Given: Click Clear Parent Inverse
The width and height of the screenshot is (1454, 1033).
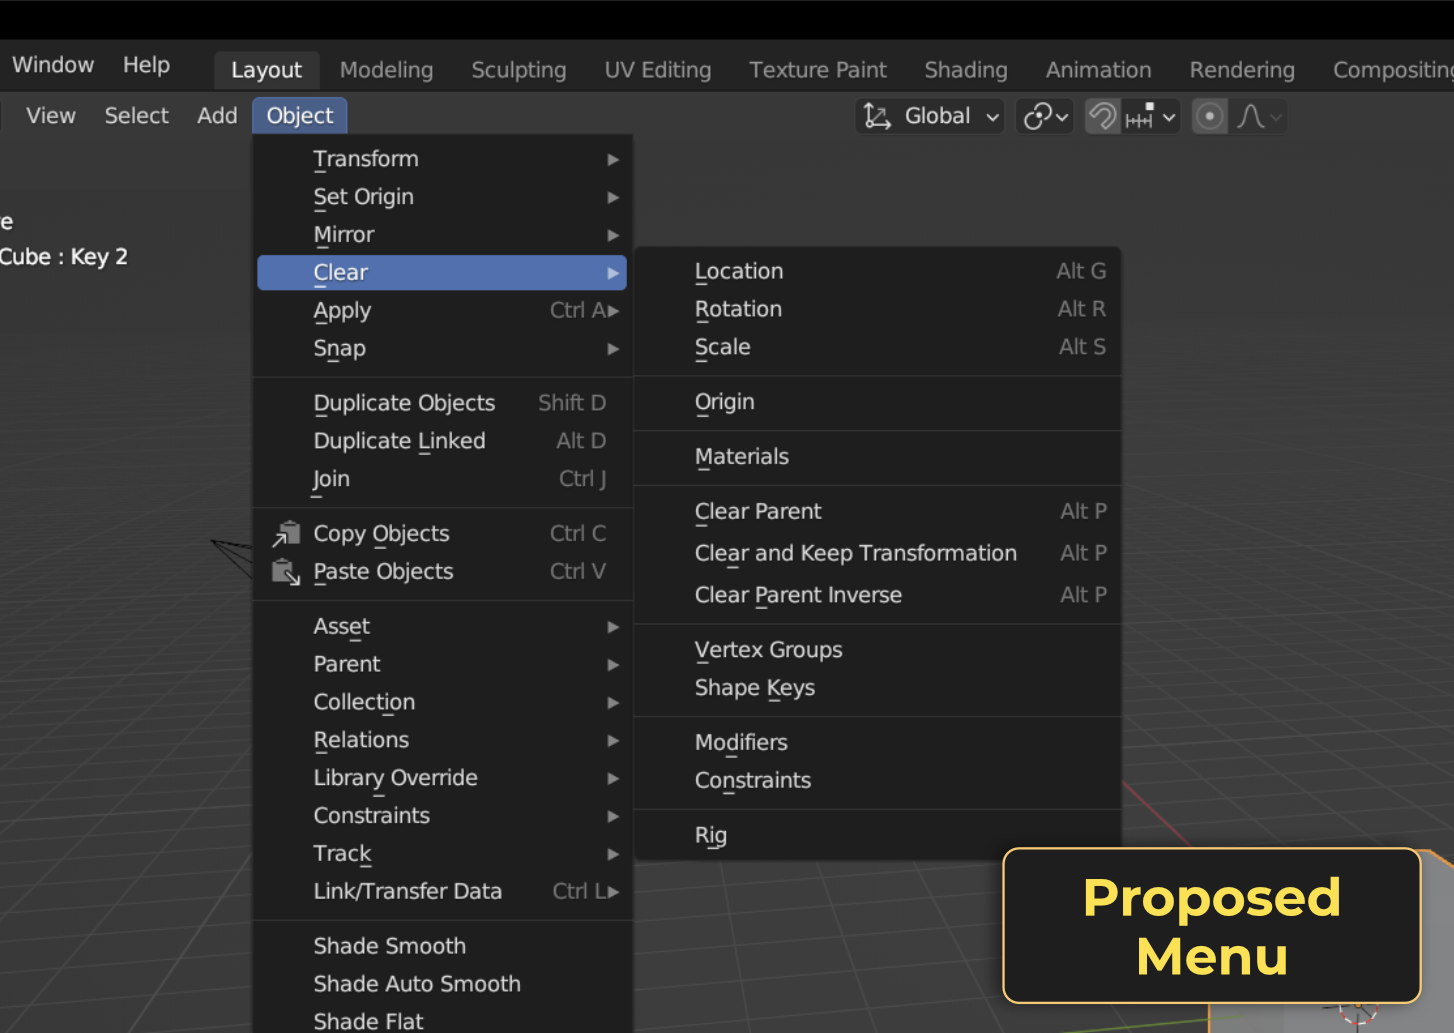Looking at the screenshot, I should click(x=878, y=595).
